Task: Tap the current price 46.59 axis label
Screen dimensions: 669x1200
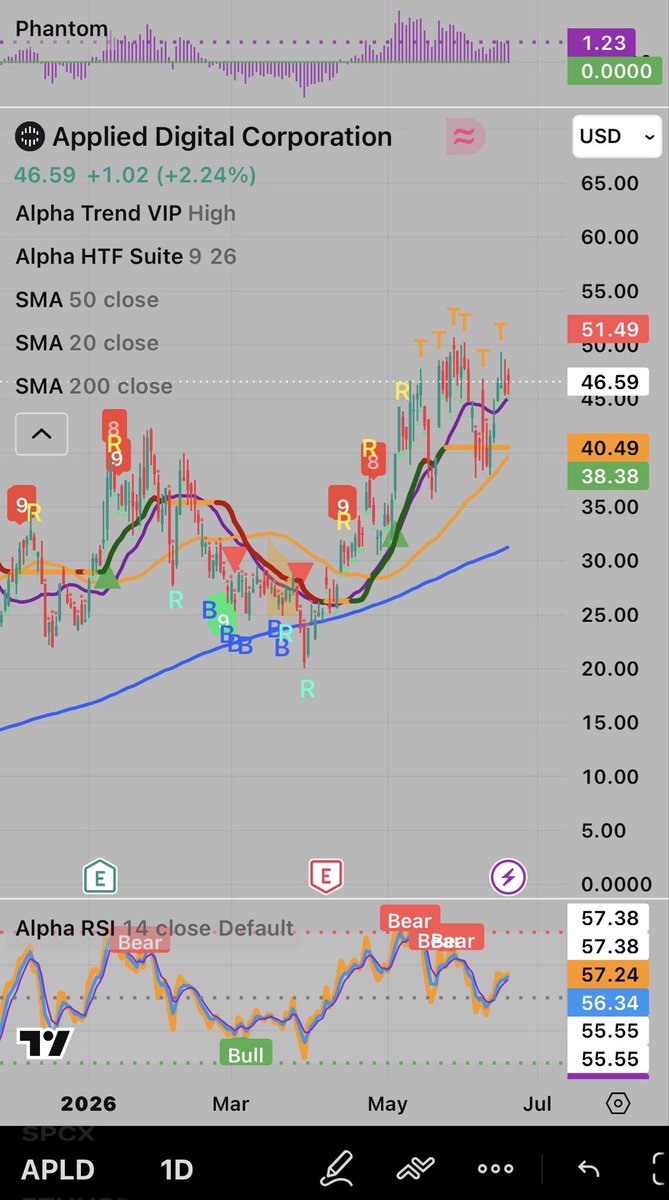Action: (609, 382)
